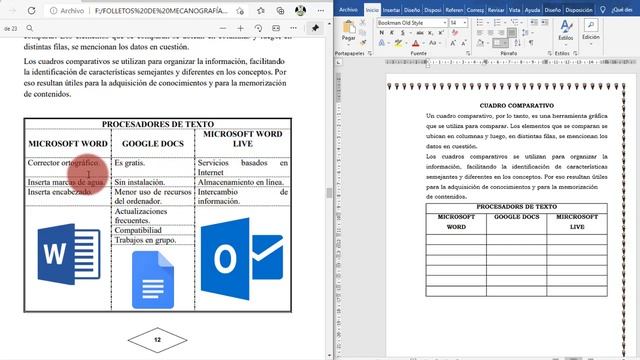The image size is (640, 360).
Task: Toggle italic (K) formatting
Action: coord(391,33)
